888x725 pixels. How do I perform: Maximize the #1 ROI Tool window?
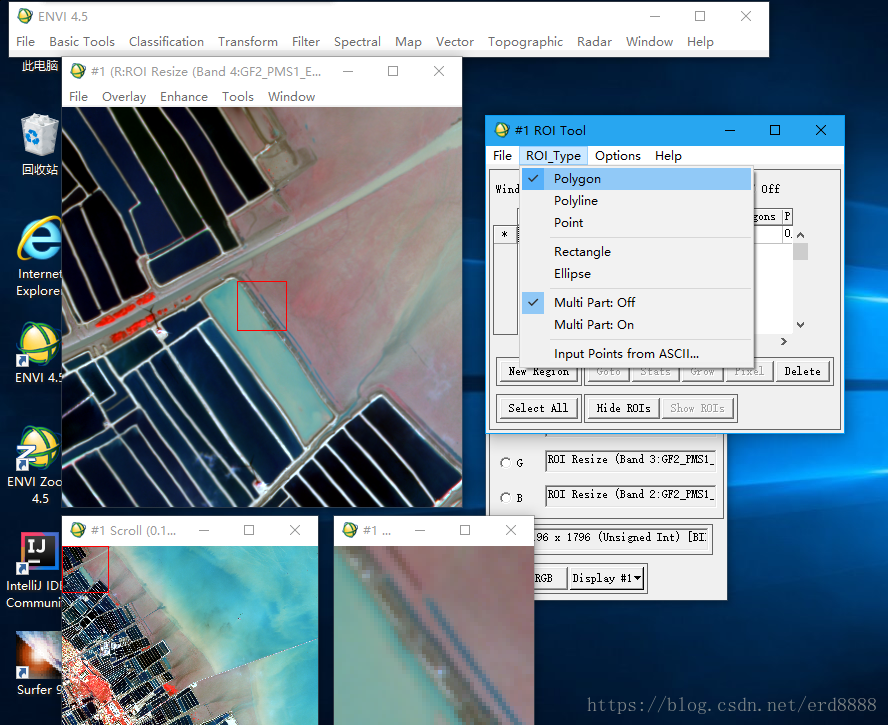[x=775, y=130]
